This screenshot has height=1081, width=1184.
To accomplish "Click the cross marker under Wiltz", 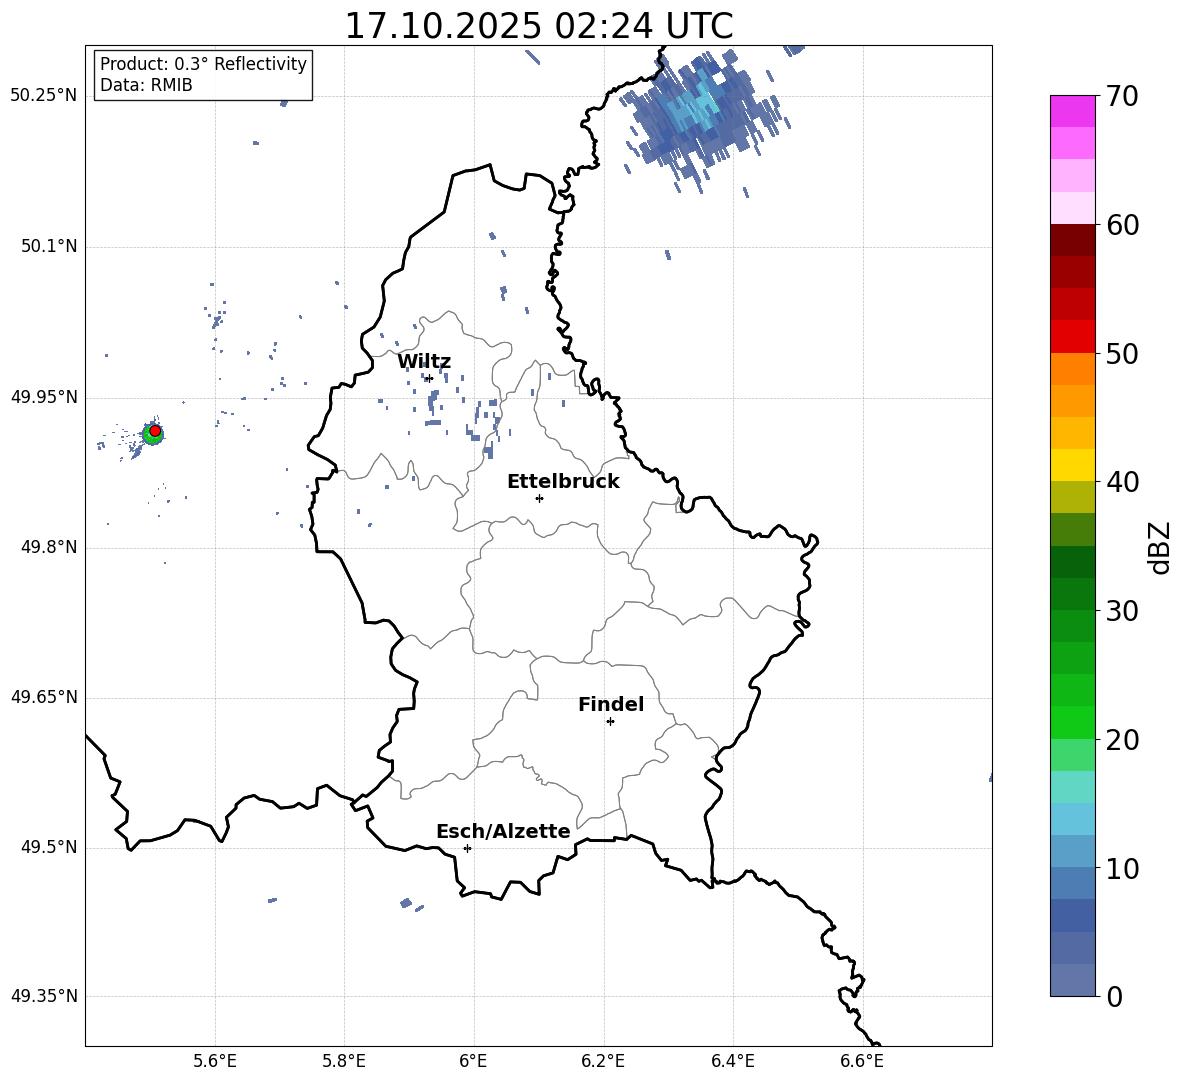I will tap(429, 379).
